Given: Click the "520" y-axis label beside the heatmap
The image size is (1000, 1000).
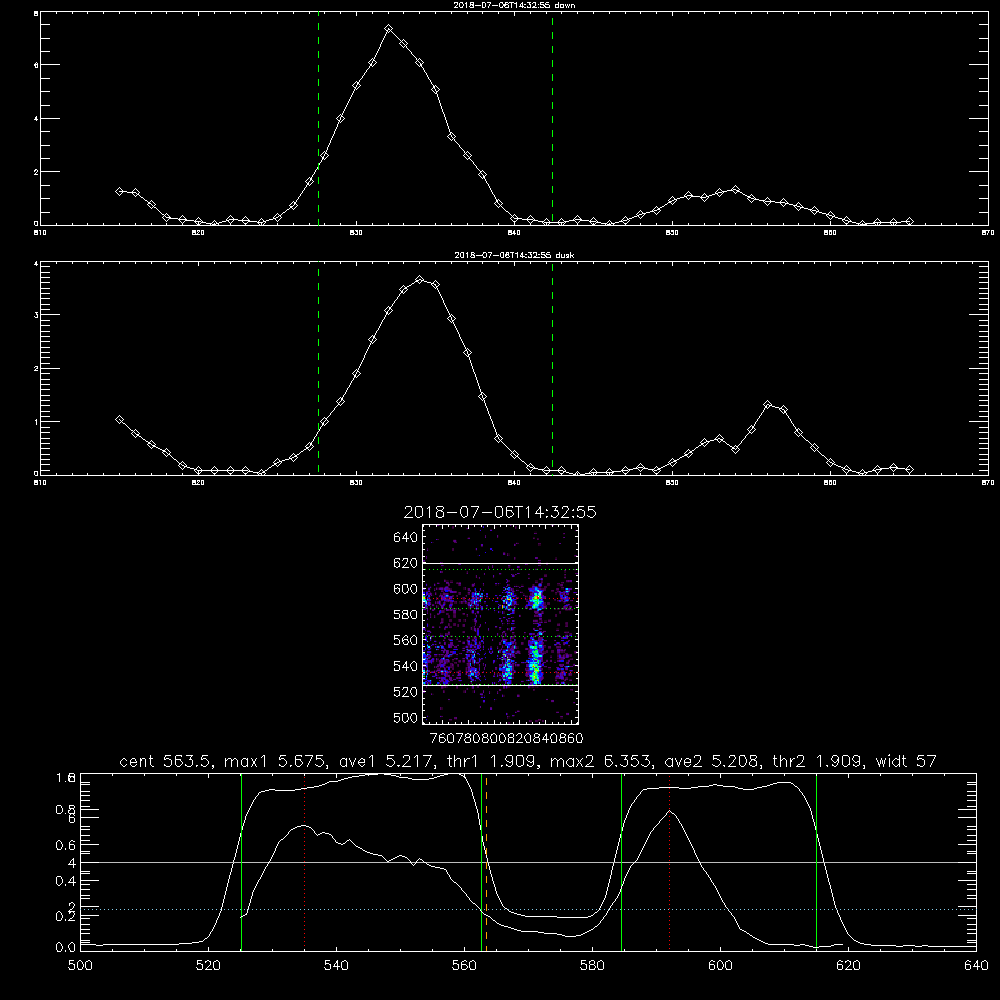Looking at the screenshot, I should pyautogui.click(x=406, y=692).
